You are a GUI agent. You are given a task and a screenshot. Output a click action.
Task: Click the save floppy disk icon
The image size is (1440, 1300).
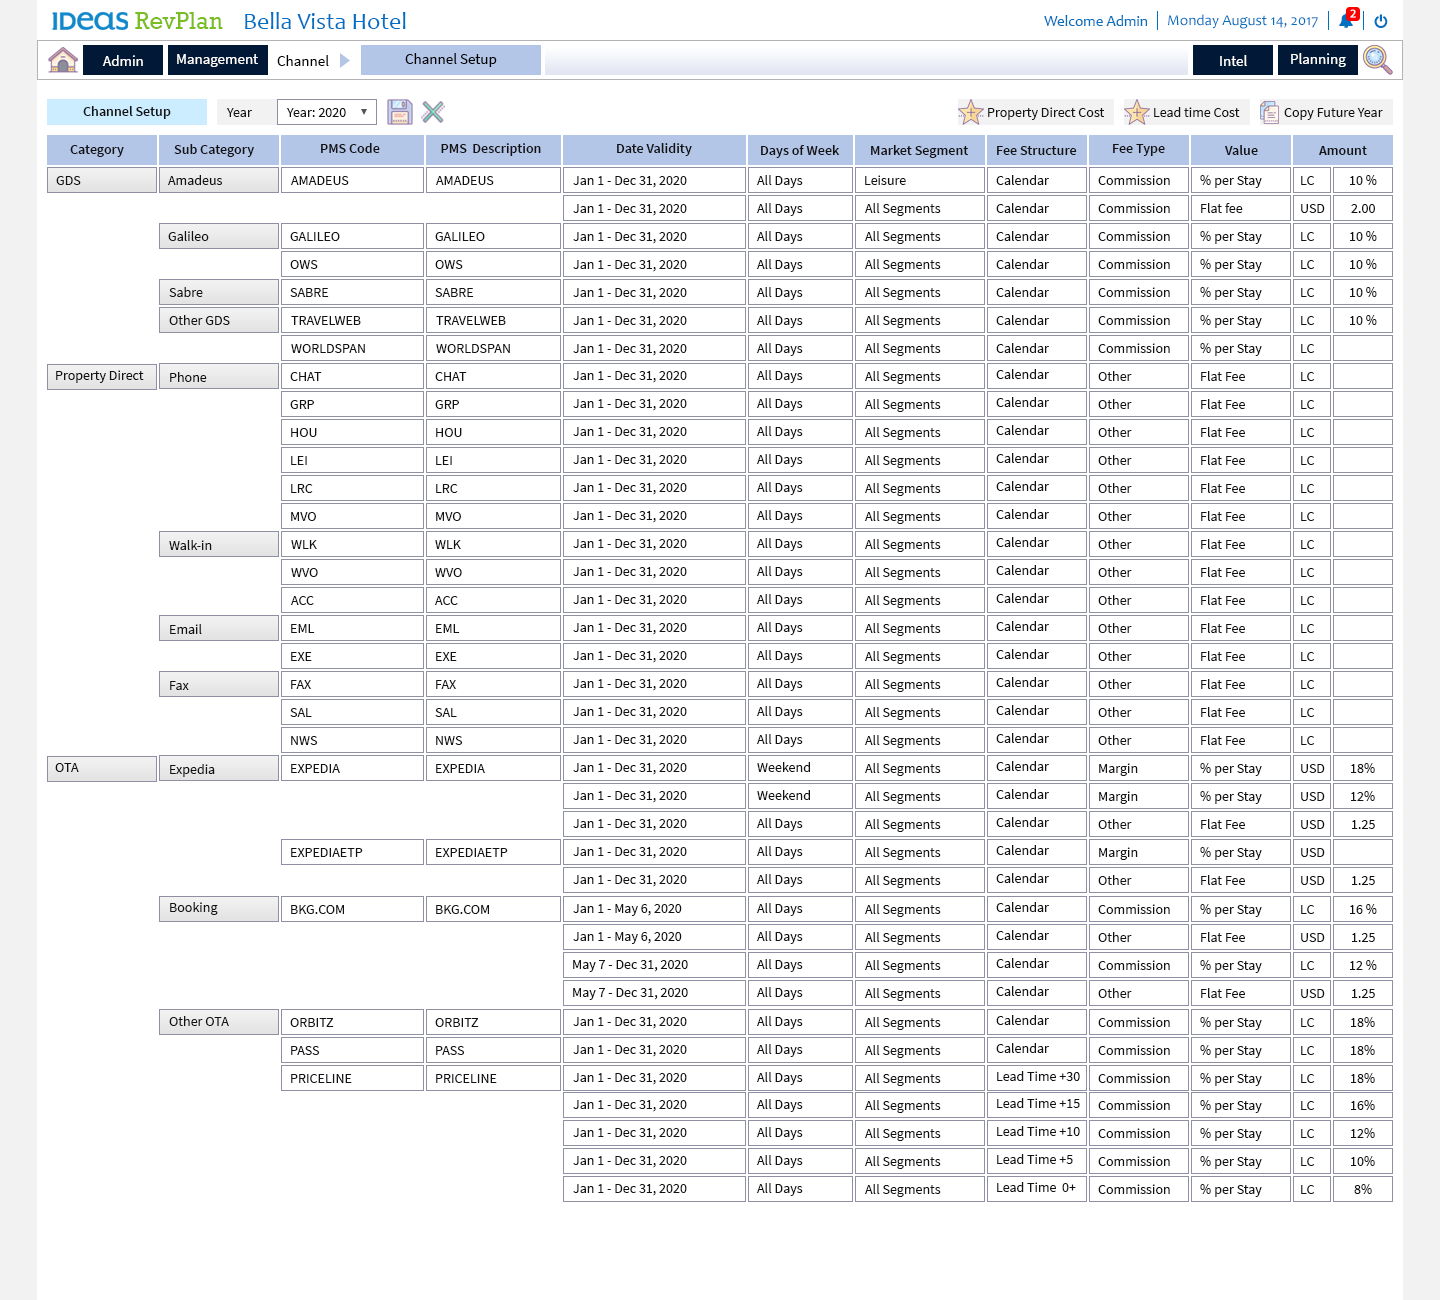click(x=400, y=112)
